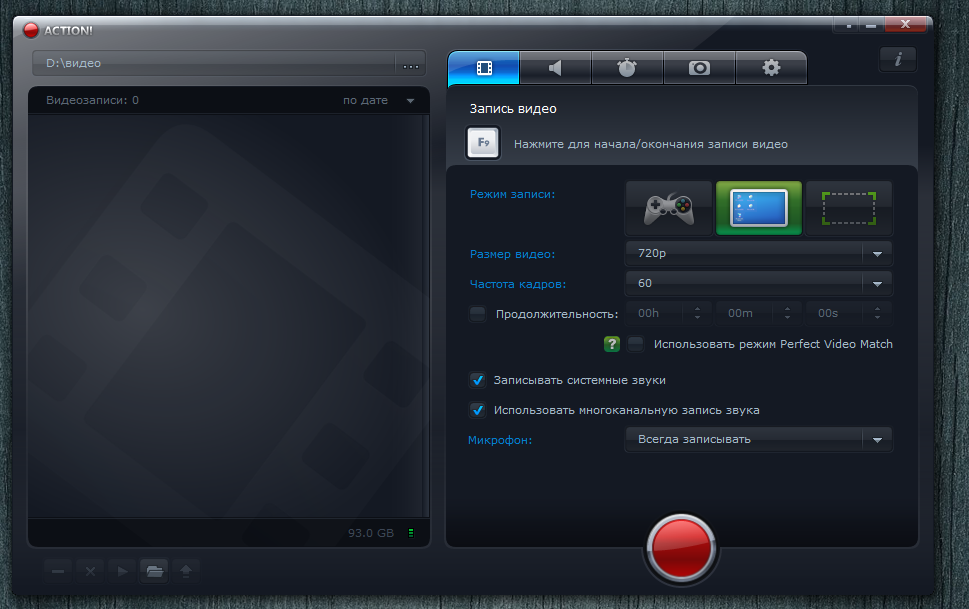Viewport: 969px width, 609px height.
Task: Click the upload arrow icon
Action: tap(186, 571)
